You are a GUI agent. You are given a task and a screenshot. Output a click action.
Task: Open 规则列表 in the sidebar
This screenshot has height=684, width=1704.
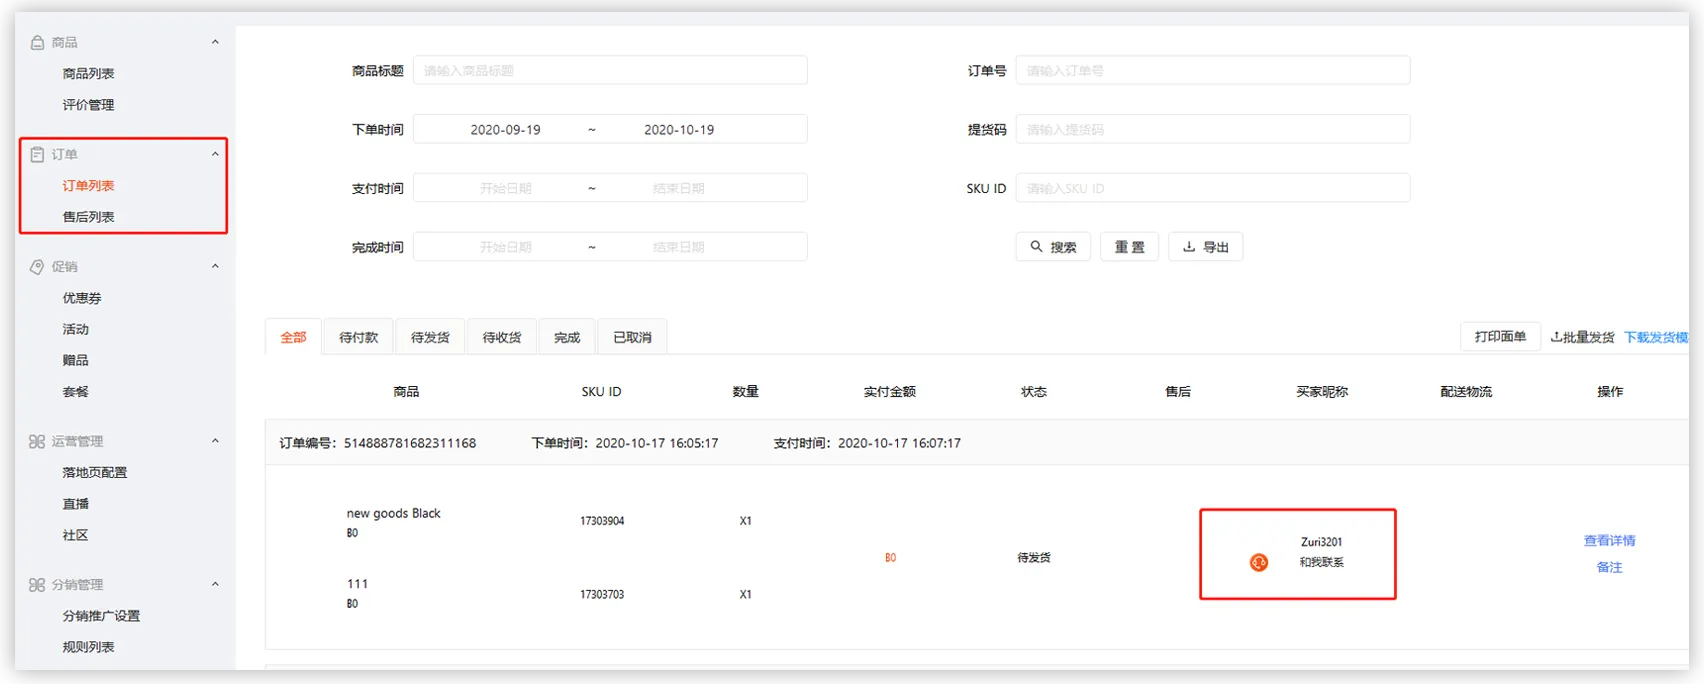click(88, 647)
